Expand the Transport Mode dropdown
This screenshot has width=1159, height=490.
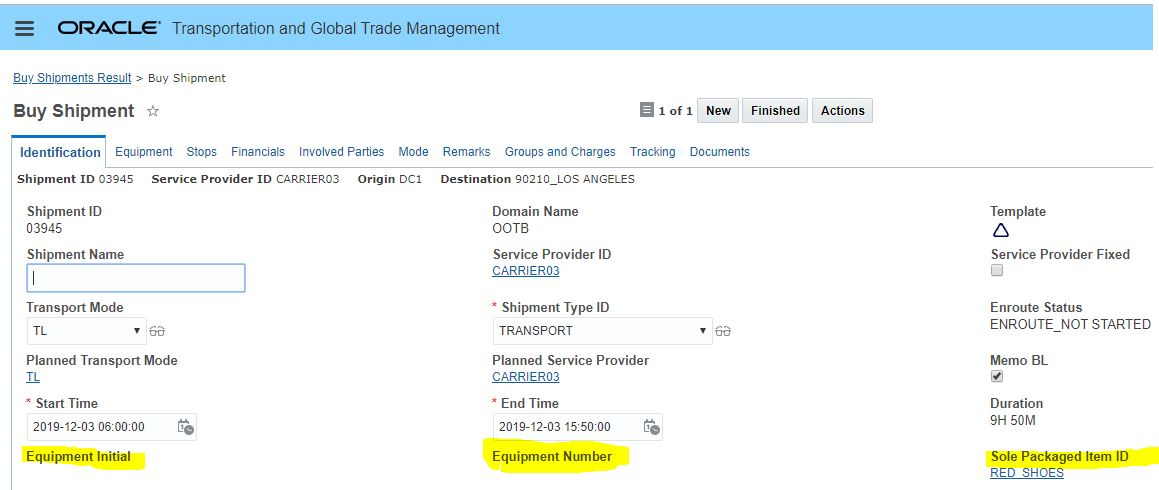coord(86,331)
